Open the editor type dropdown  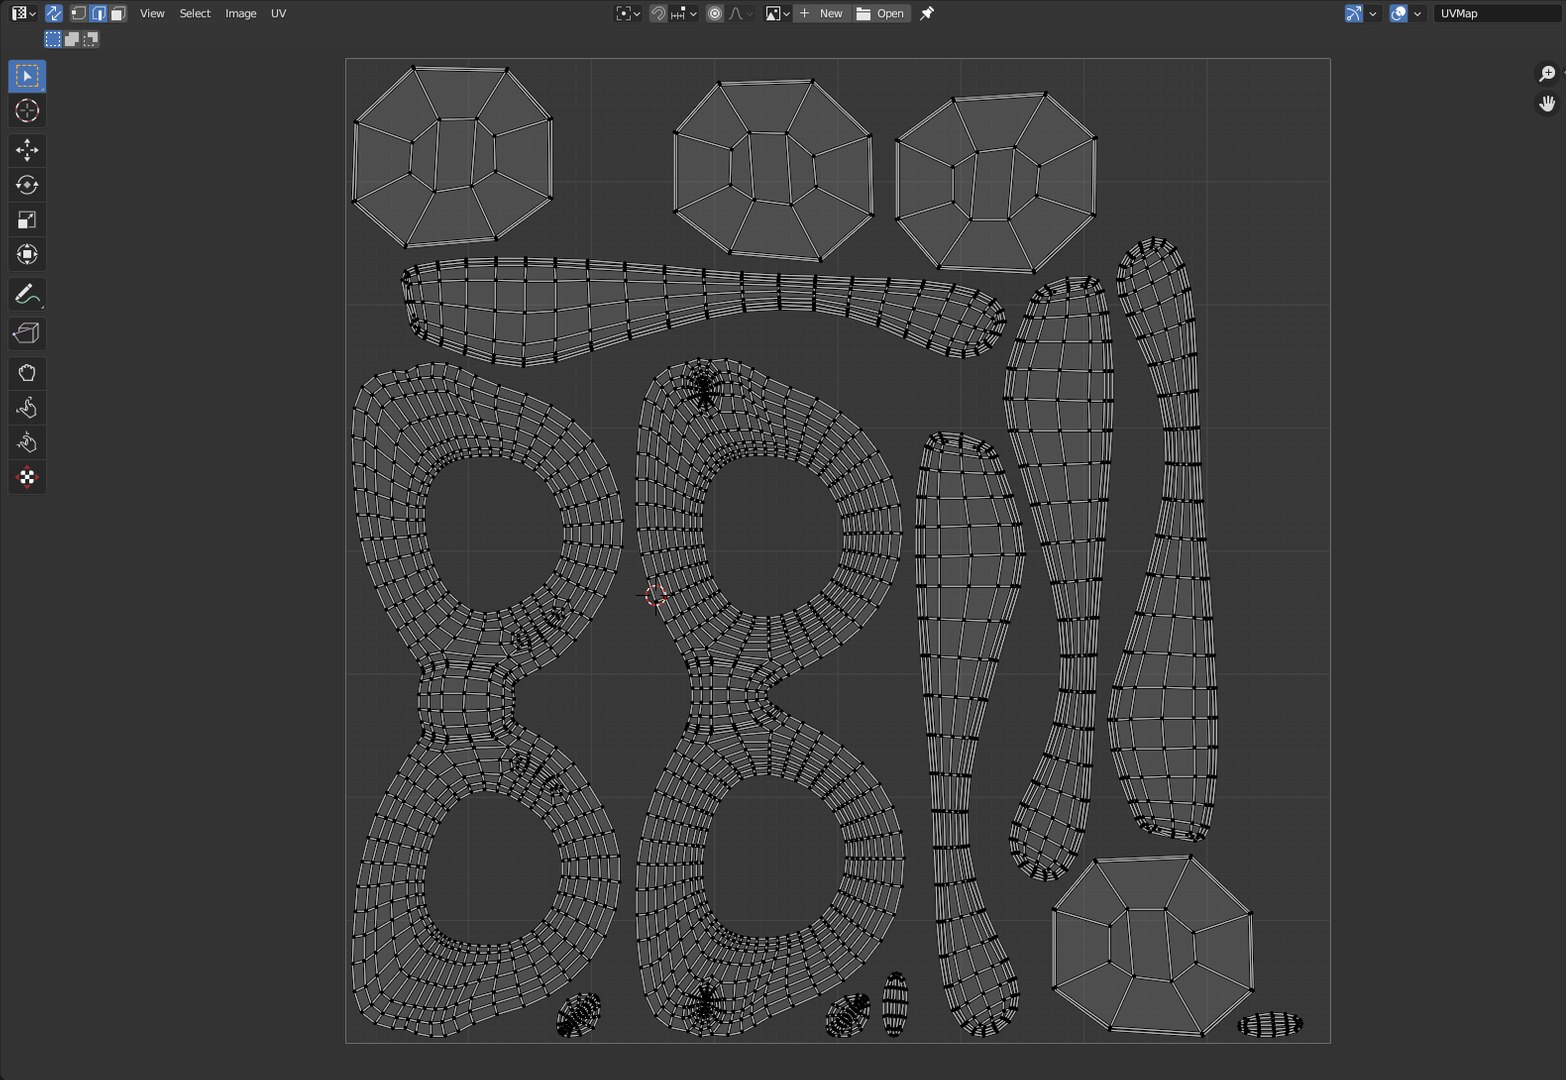click(x=24, y=13)
